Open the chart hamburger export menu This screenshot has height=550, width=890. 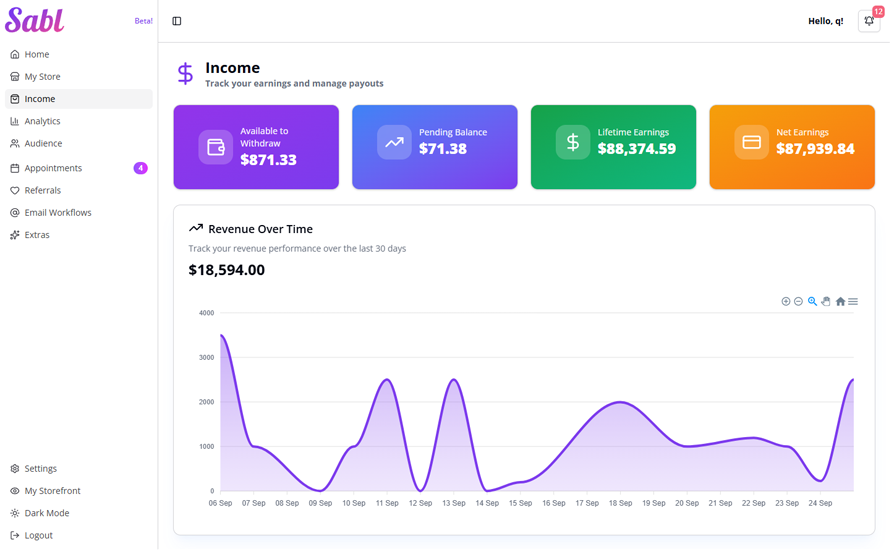(x=853, y=301)
